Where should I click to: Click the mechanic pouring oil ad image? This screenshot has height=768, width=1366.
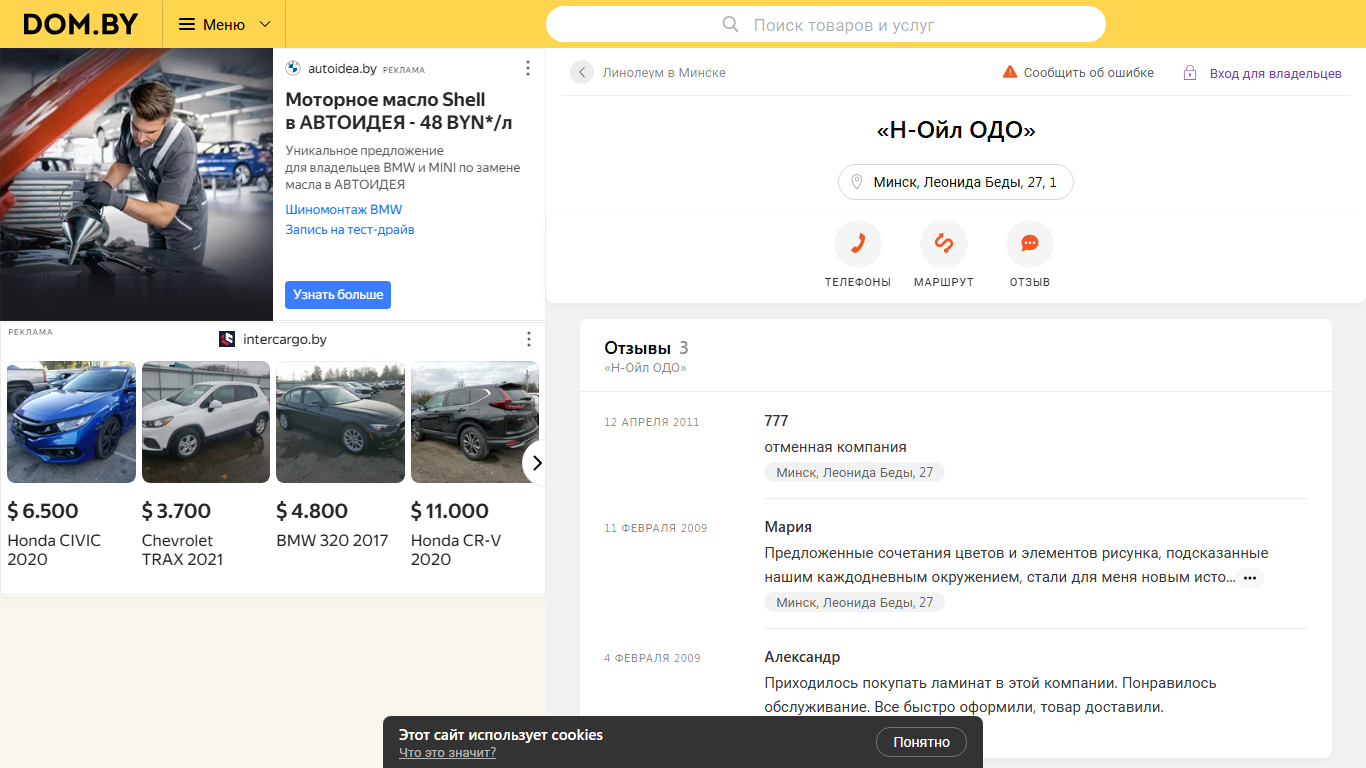point(136,184)
